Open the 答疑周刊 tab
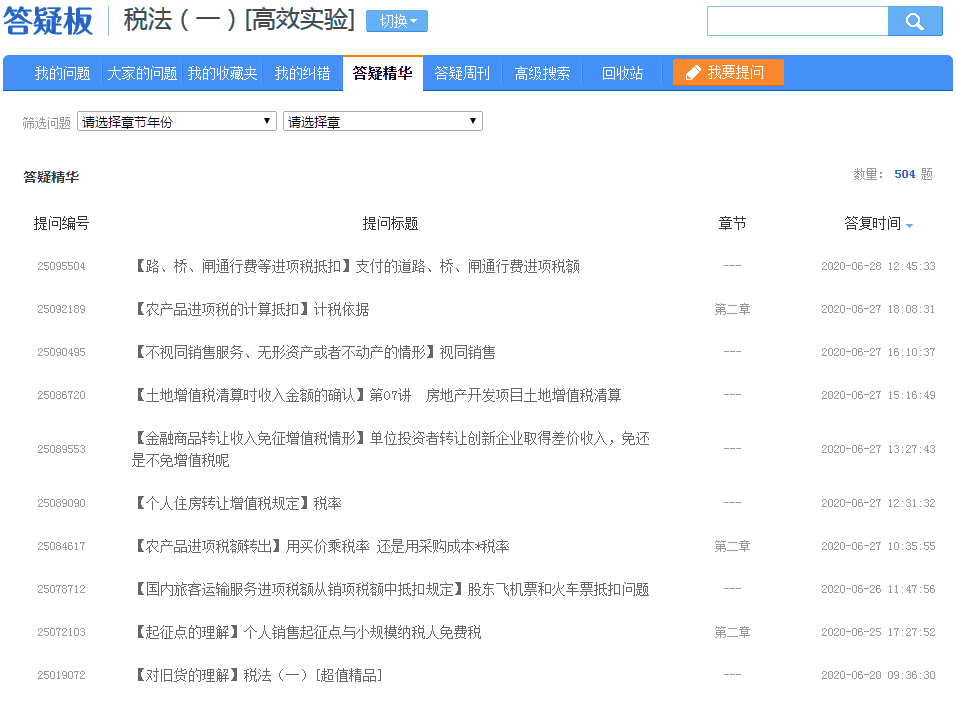 point(462,72)
